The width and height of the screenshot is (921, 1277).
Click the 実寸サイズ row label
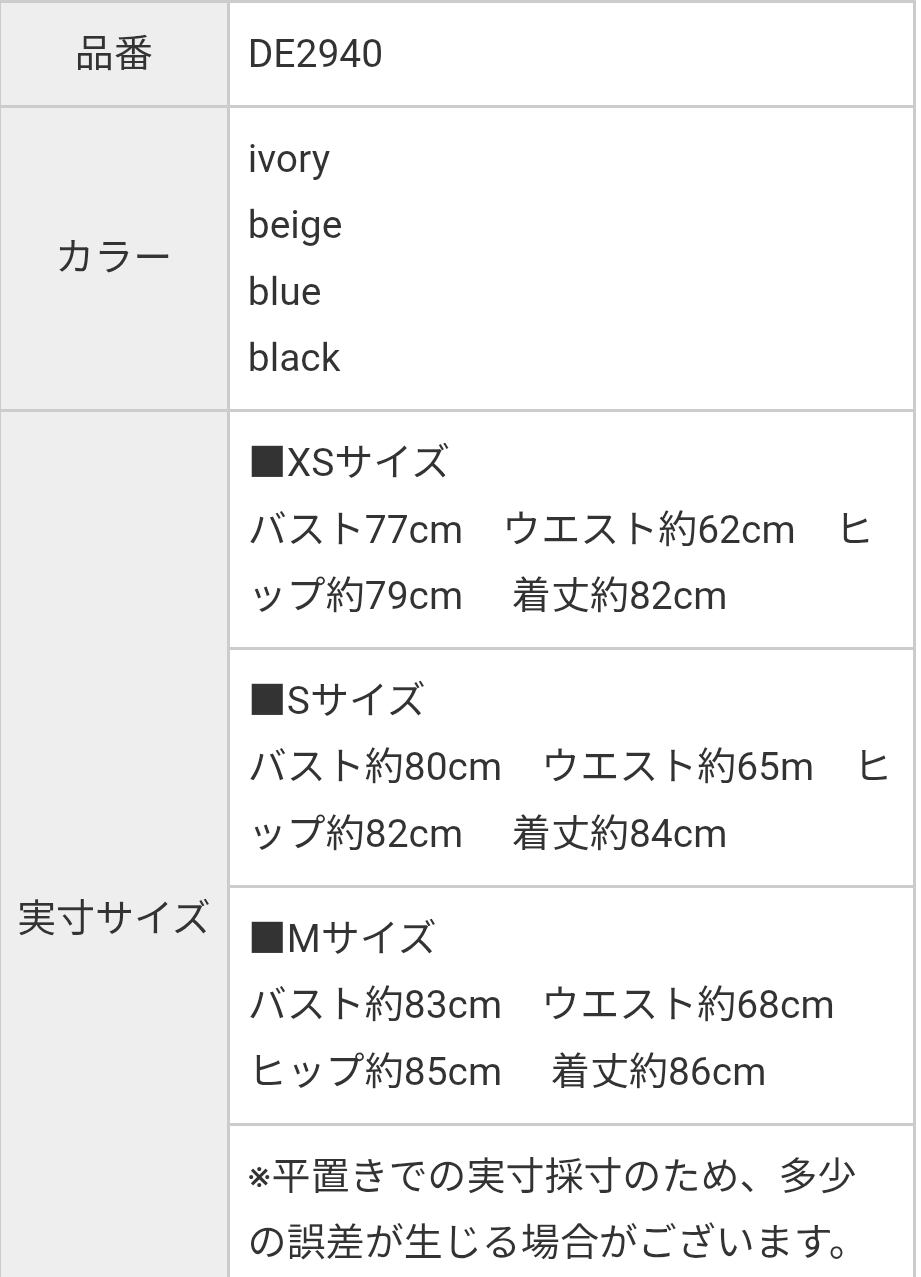(x=114, y=918)
